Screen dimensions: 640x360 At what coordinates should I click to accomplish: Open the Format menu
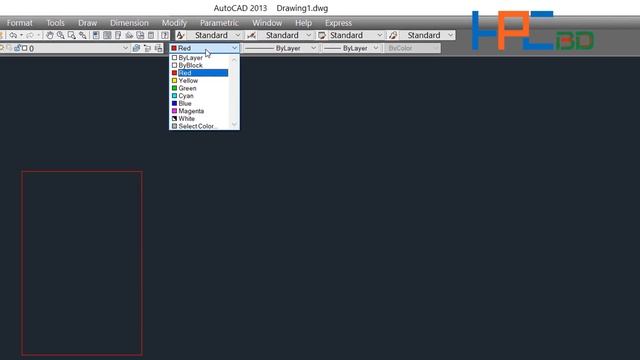[x=20, y=23]
